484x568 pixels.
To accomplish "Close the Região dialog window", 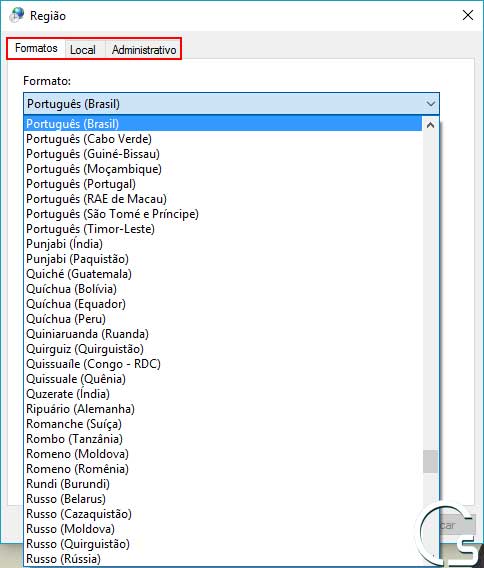I will click(x=468, y=15).
